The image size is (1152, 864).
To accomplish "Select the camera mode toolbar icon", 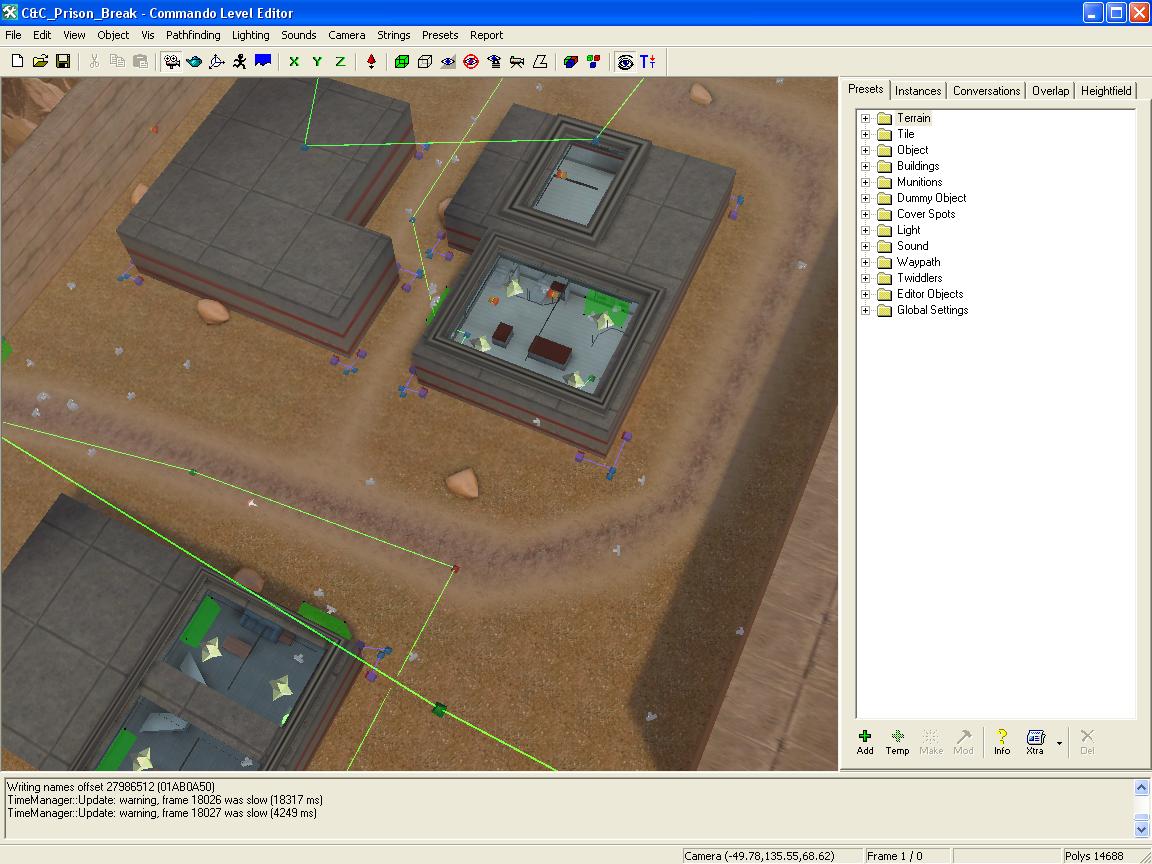I will [172, 61].
